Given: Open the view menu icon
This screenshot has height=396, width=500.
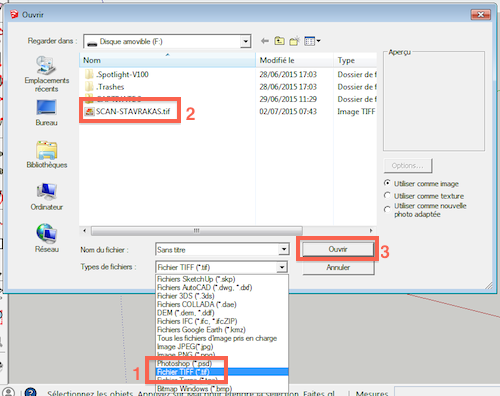Looking at the screenshot, I should pos(312,41).
